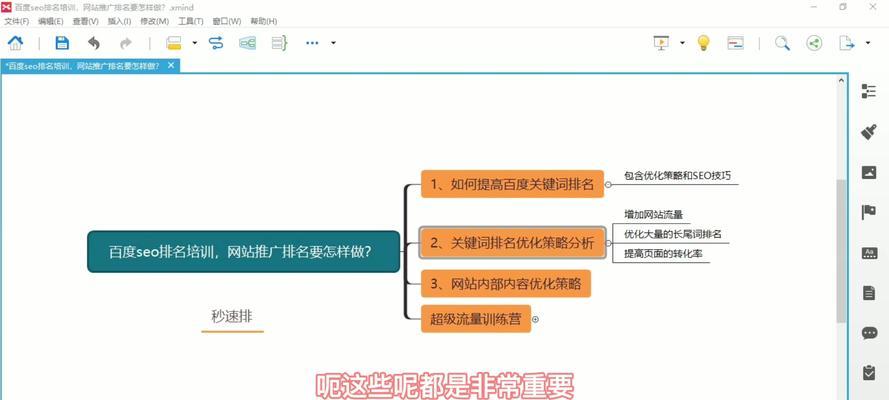Go to the Home icon in toolbar
Image resolution: width=889 pixels, height=400 pixels.
coord(15,43)
